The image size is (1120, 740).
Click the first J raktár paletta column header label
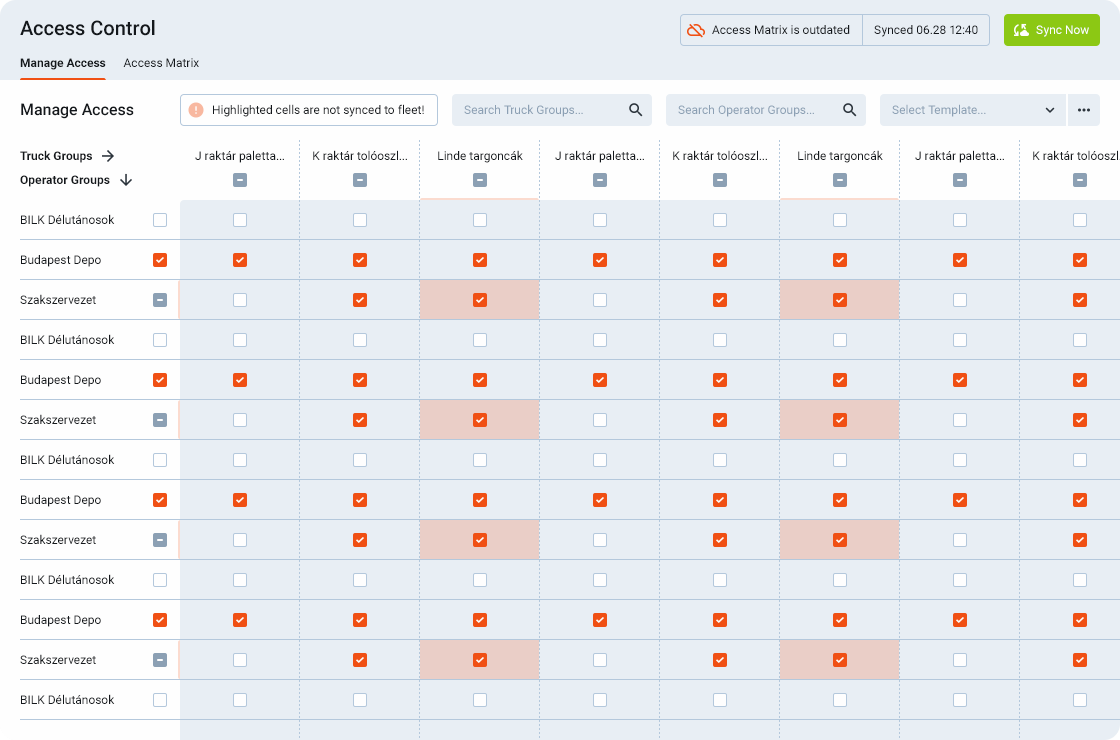(240, 156)
